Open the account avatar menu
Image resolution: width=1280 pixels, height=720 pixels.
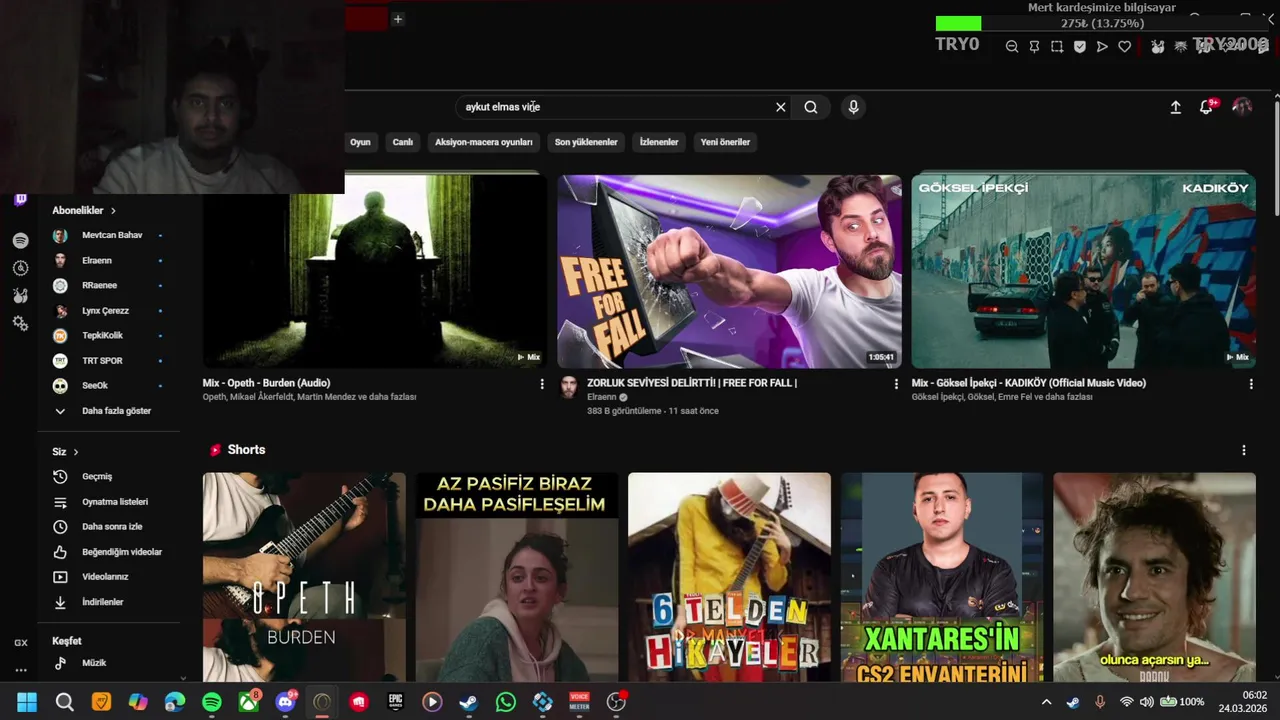click(x=1242, y=107)
